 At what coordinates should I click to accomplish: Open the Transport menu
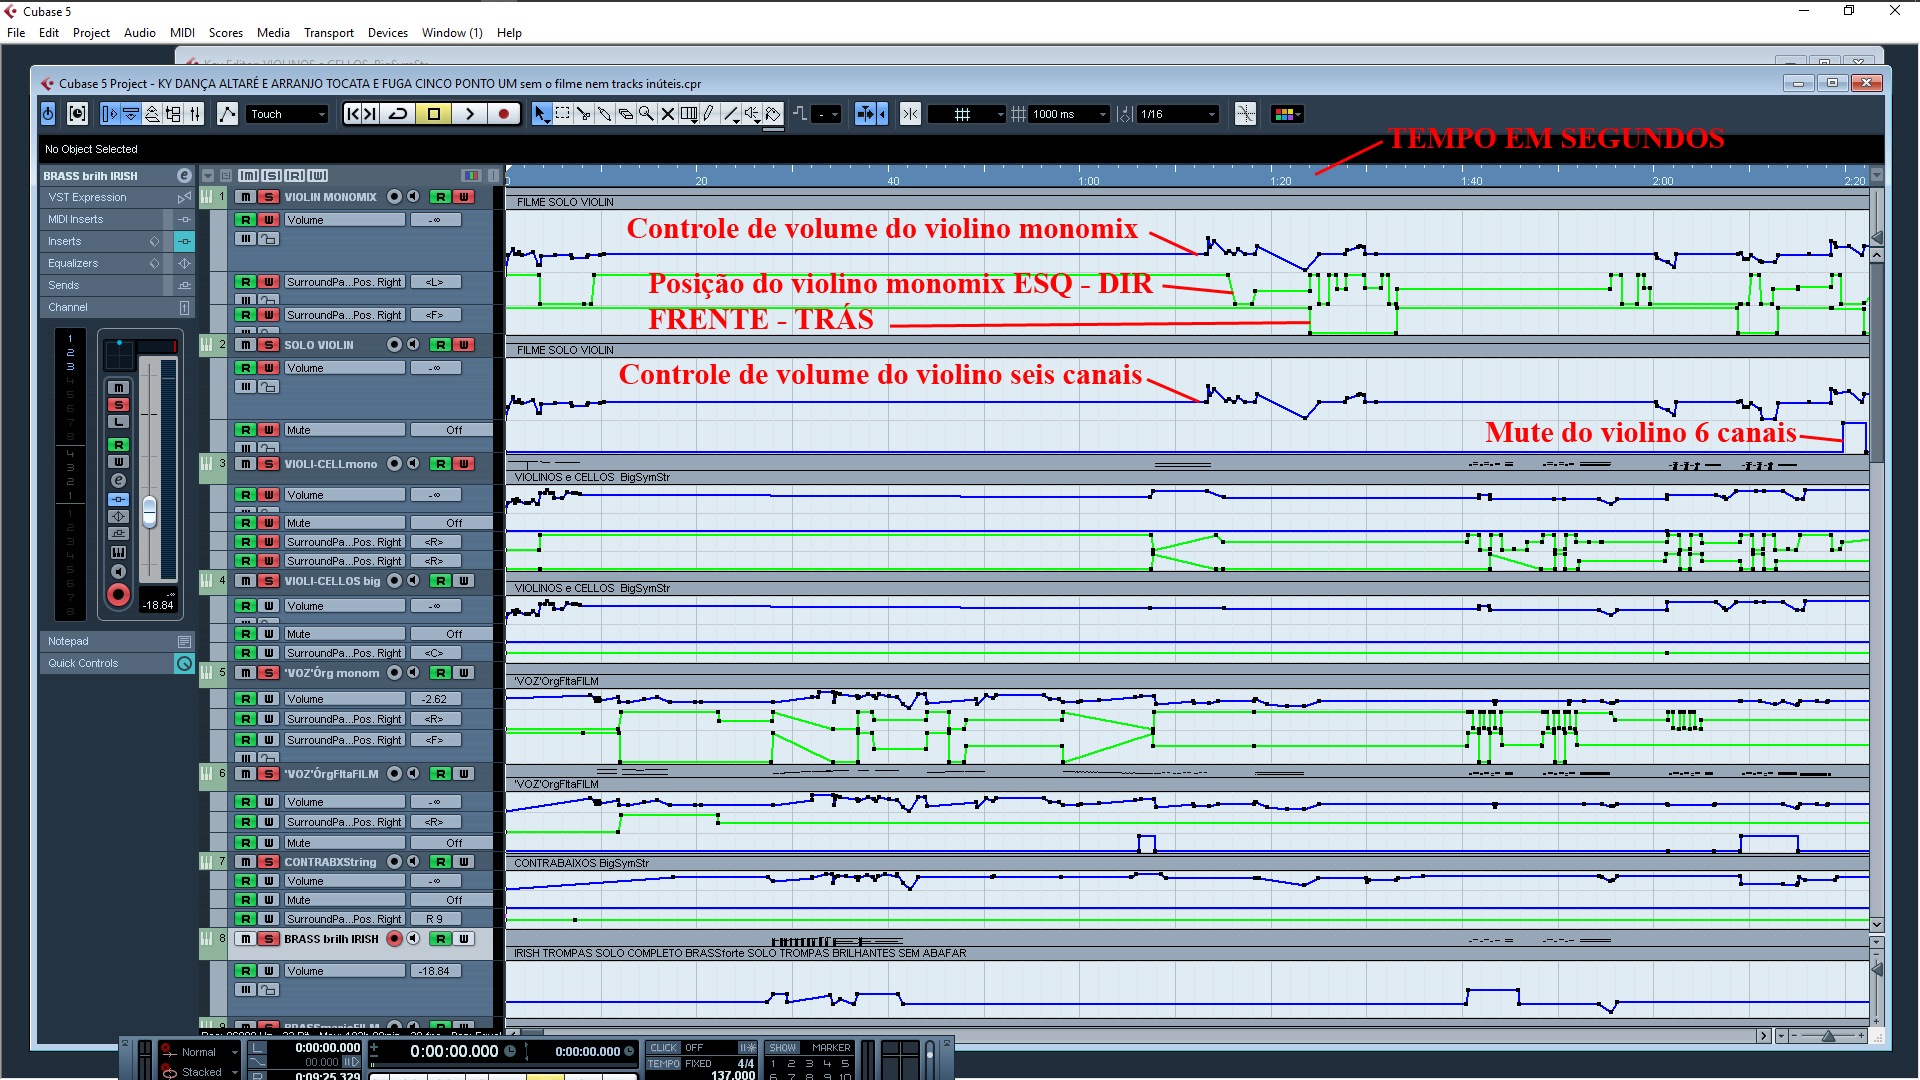tap(328, 33)
